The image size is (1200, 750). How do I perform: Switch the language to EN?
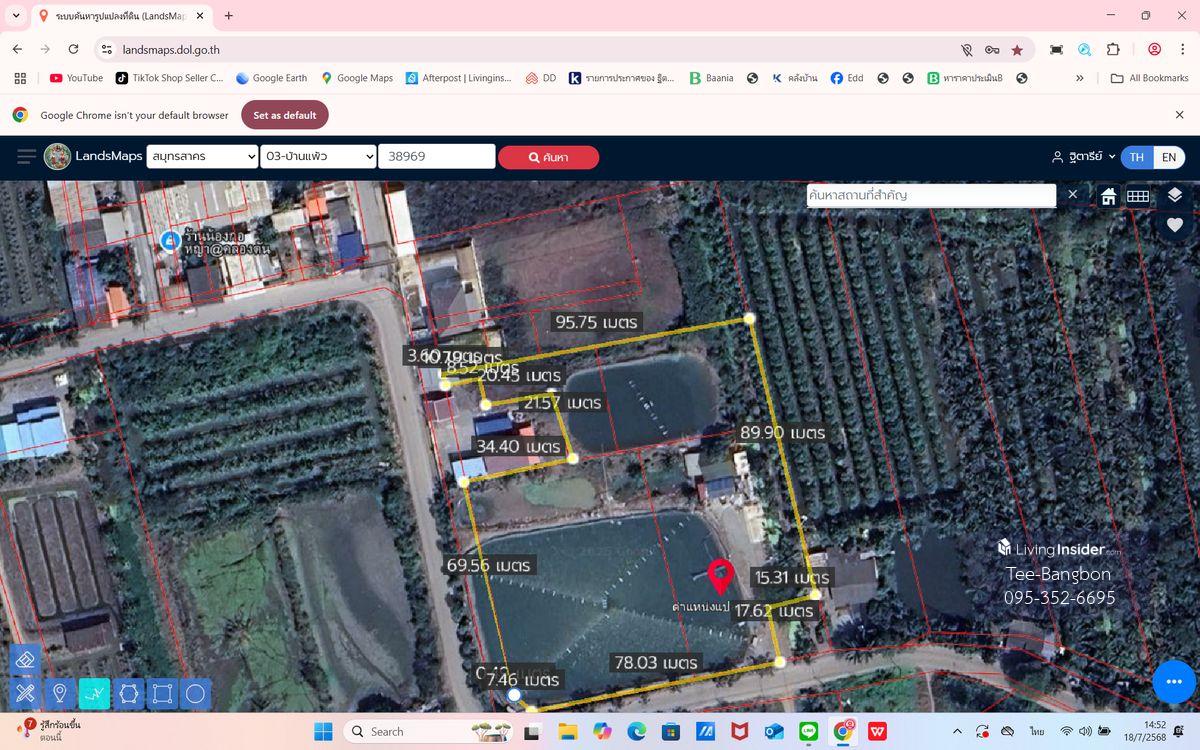coord(1169,157)
